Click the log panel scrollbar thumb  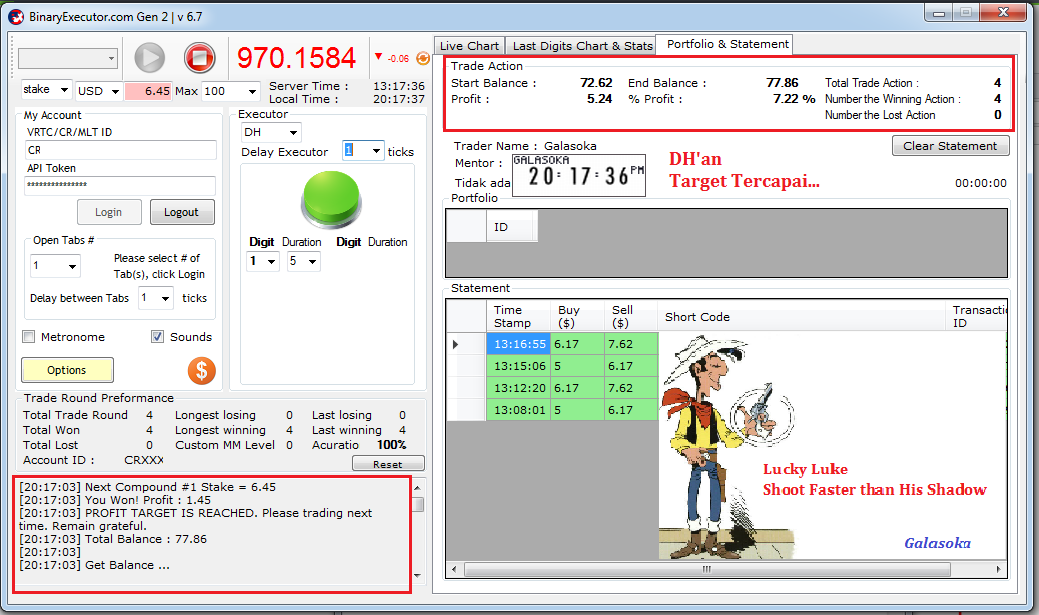[417, 504]
